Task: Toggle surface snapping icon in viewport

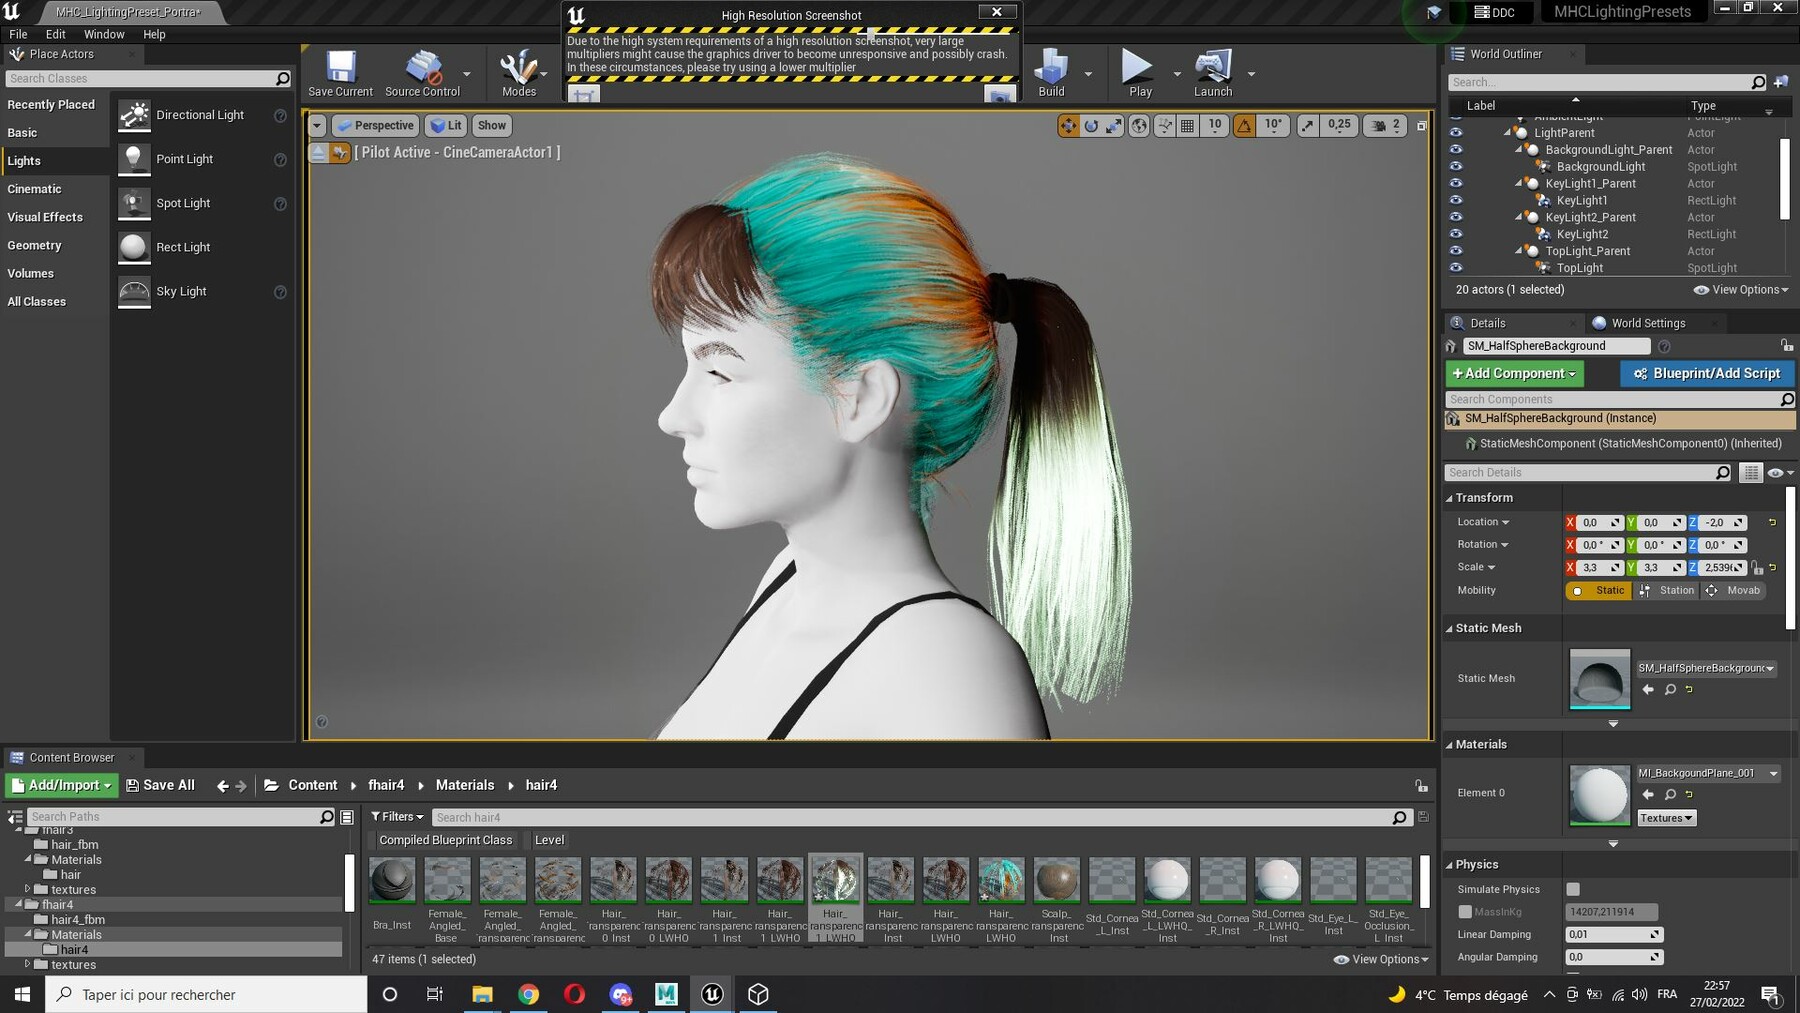Action: pyautogui.click(x=1164, y=125)
